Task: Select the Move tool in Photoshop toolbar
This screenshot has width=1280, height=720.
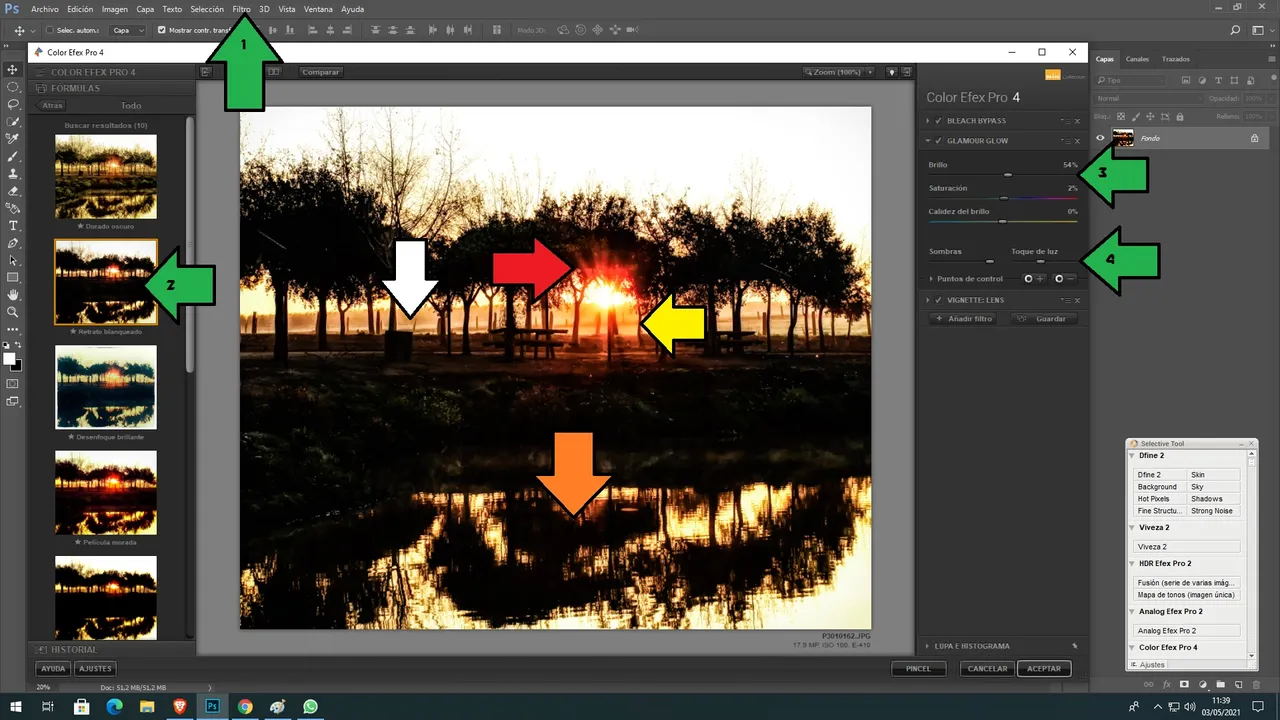Action: 13,69
